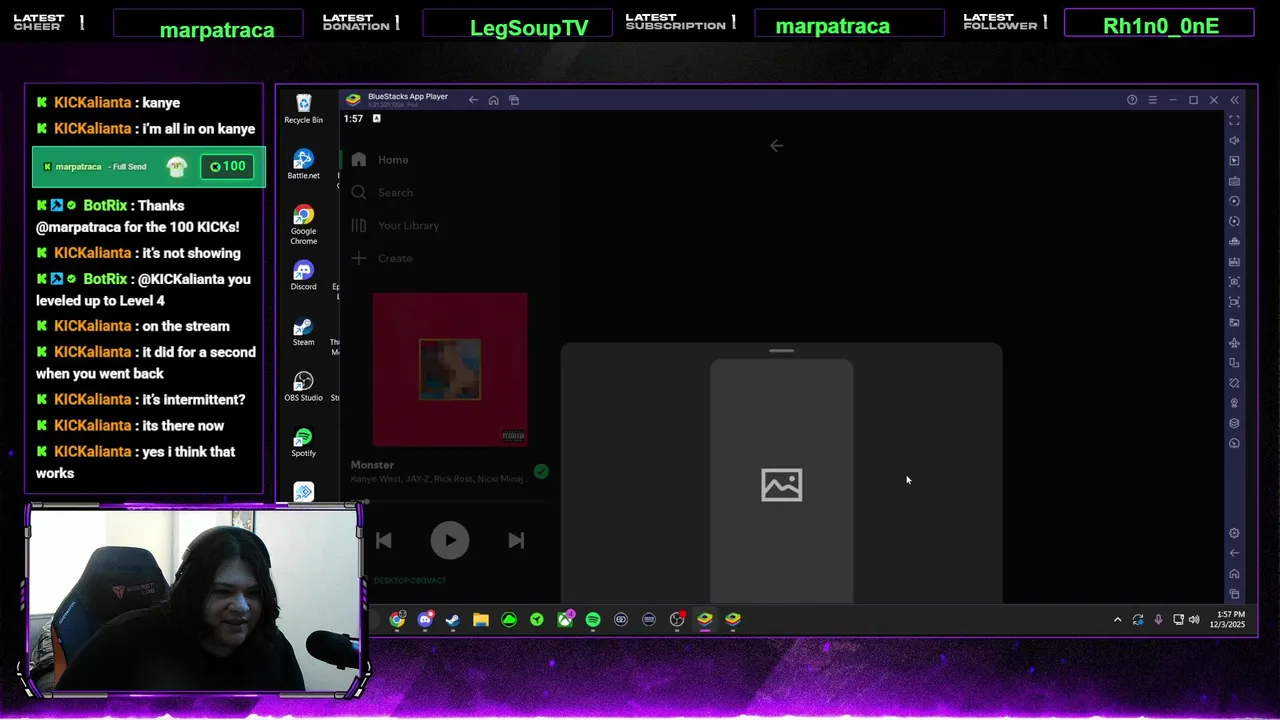Click the Android back arrow in BlueStacks sidebar bottom
Screen dimensions: 1280x720
(x=1234, y=553)
